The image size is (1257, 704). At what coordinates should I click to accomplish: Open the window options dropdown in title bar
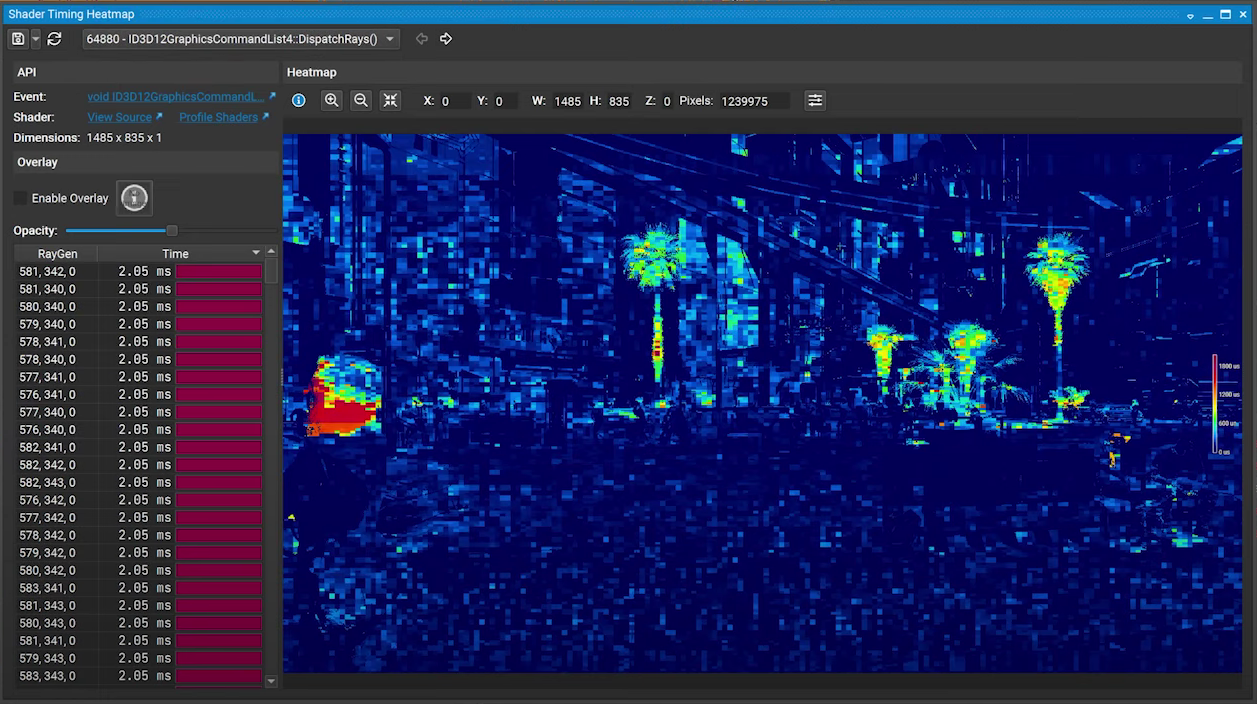point(1190,15)
